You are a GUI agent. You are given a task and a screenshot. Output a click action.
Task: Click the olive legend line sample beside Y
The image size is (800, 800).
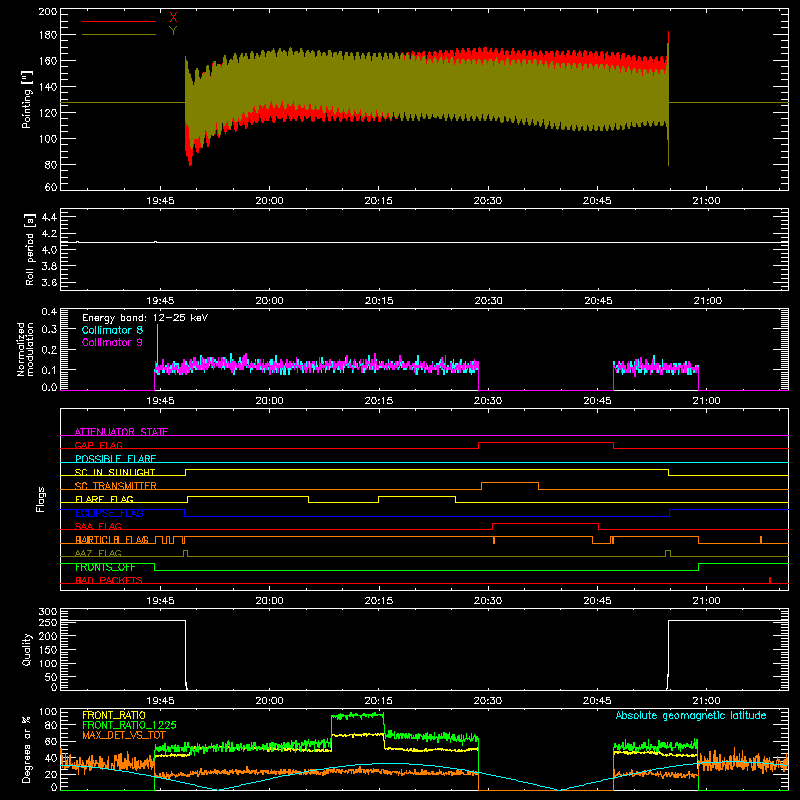(119, 34)
